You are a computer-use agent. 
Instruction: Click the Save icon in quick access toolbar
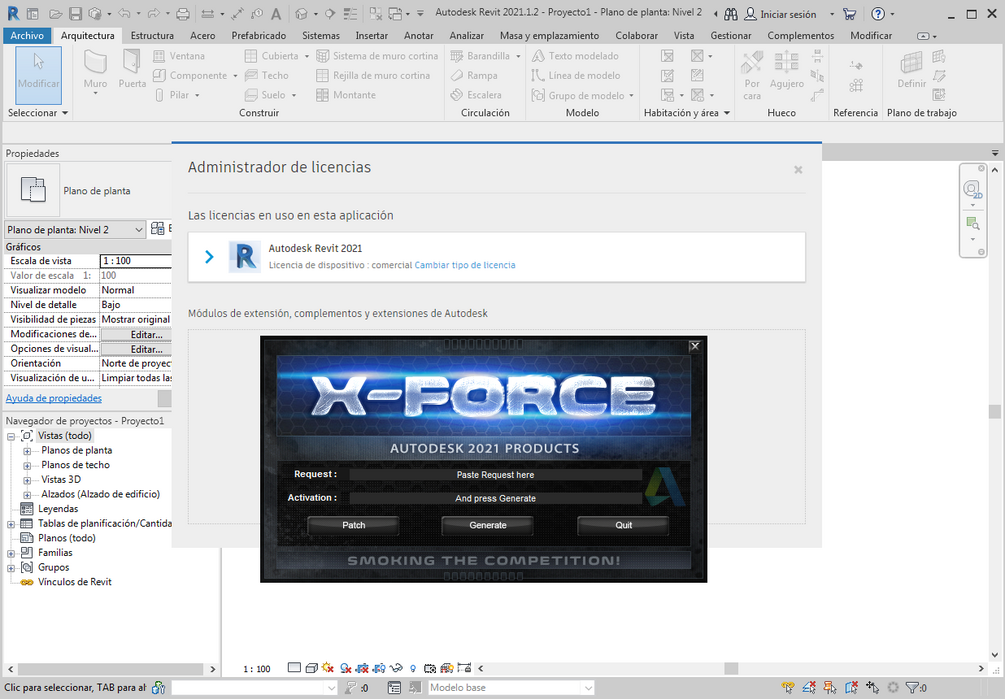(75, 13)
